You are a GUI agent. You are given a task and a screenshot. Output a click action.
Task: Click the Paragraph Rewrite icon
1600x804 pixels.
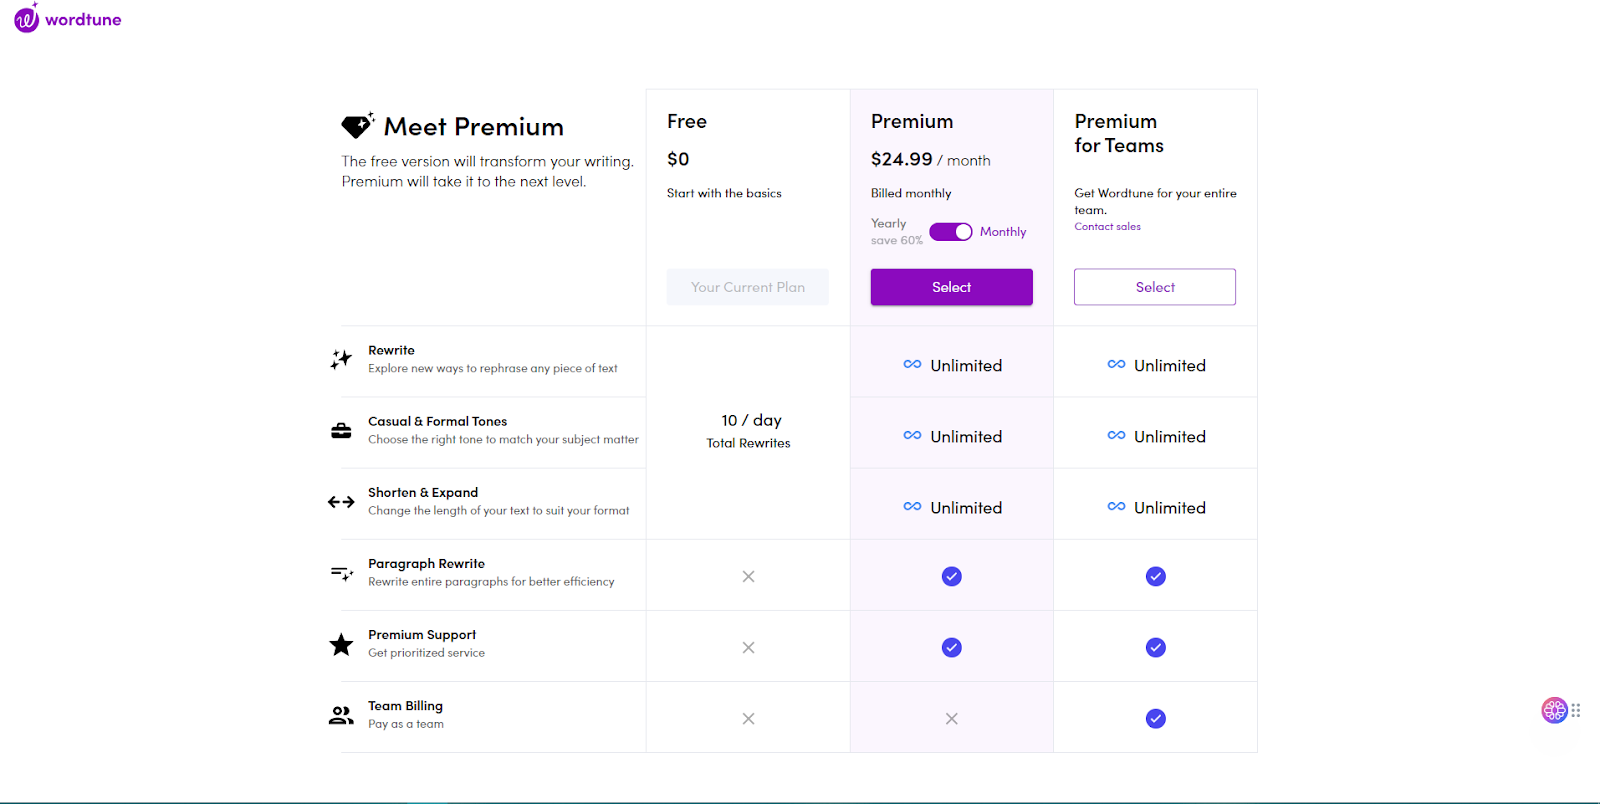point(341,573)
